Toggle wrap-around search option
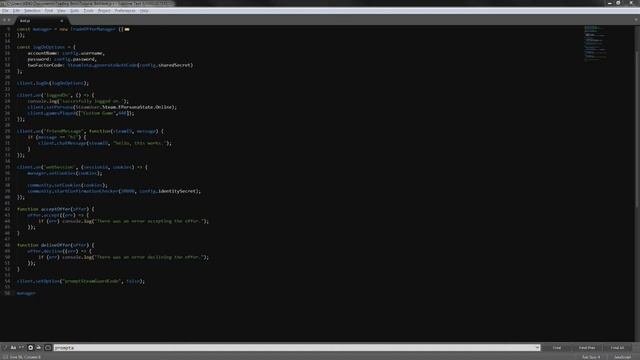The height and width of the screenshot is (360, 640). pyautogui.click(x=30, y=348)
